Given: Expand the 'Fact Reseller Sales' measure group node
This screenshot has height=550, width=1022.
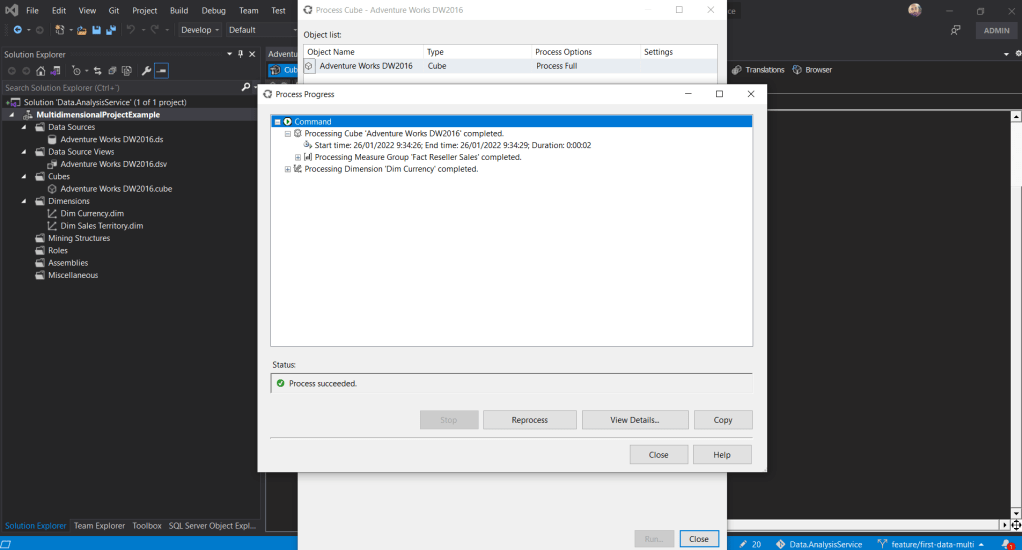Looking at the screenshot, I should (298, 157).
